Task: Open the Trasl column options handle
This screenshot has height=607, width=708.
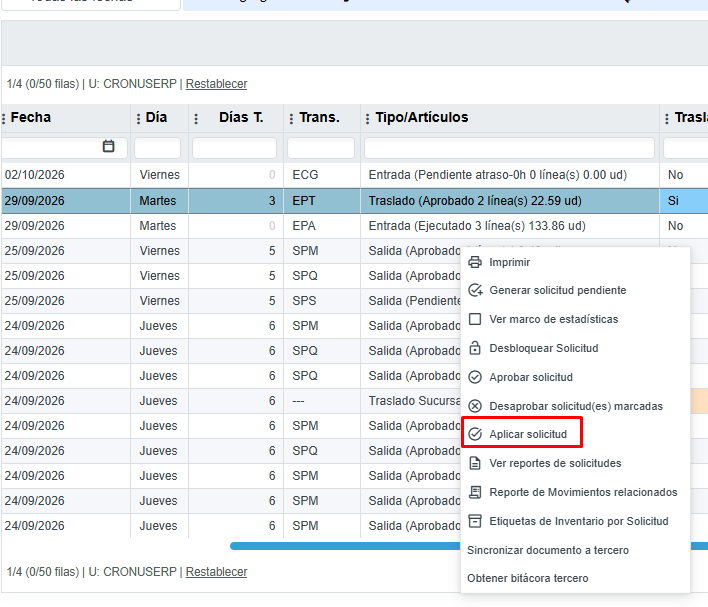Action: tap(666, 118)
